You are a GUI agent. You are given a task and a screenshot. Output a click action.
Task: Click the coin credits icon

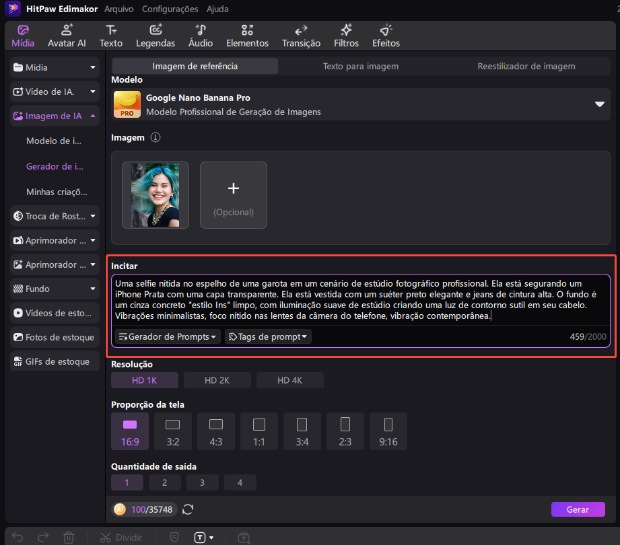coord(119,509)
